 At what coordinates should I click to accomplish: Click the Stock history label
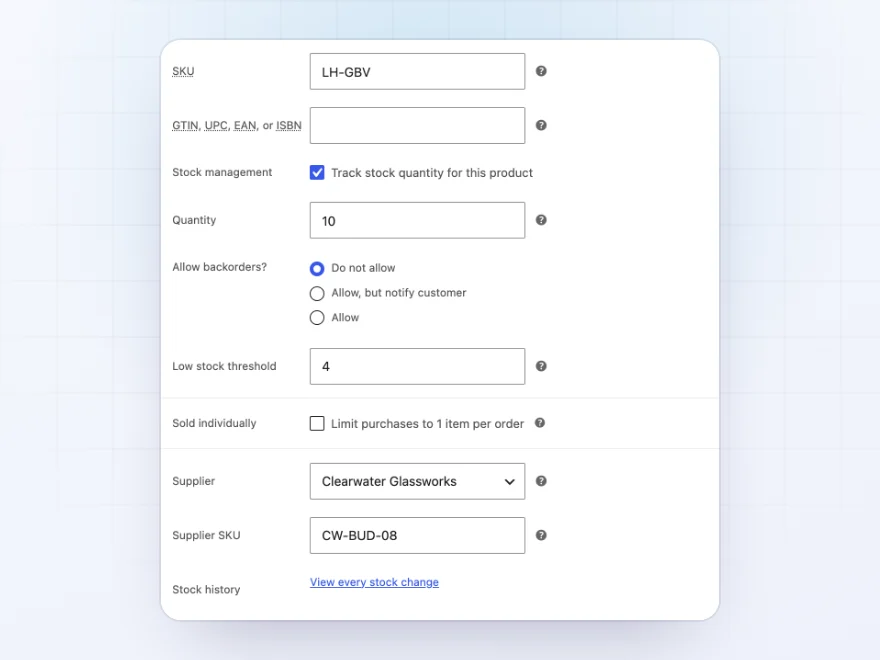tap(206, 589)
